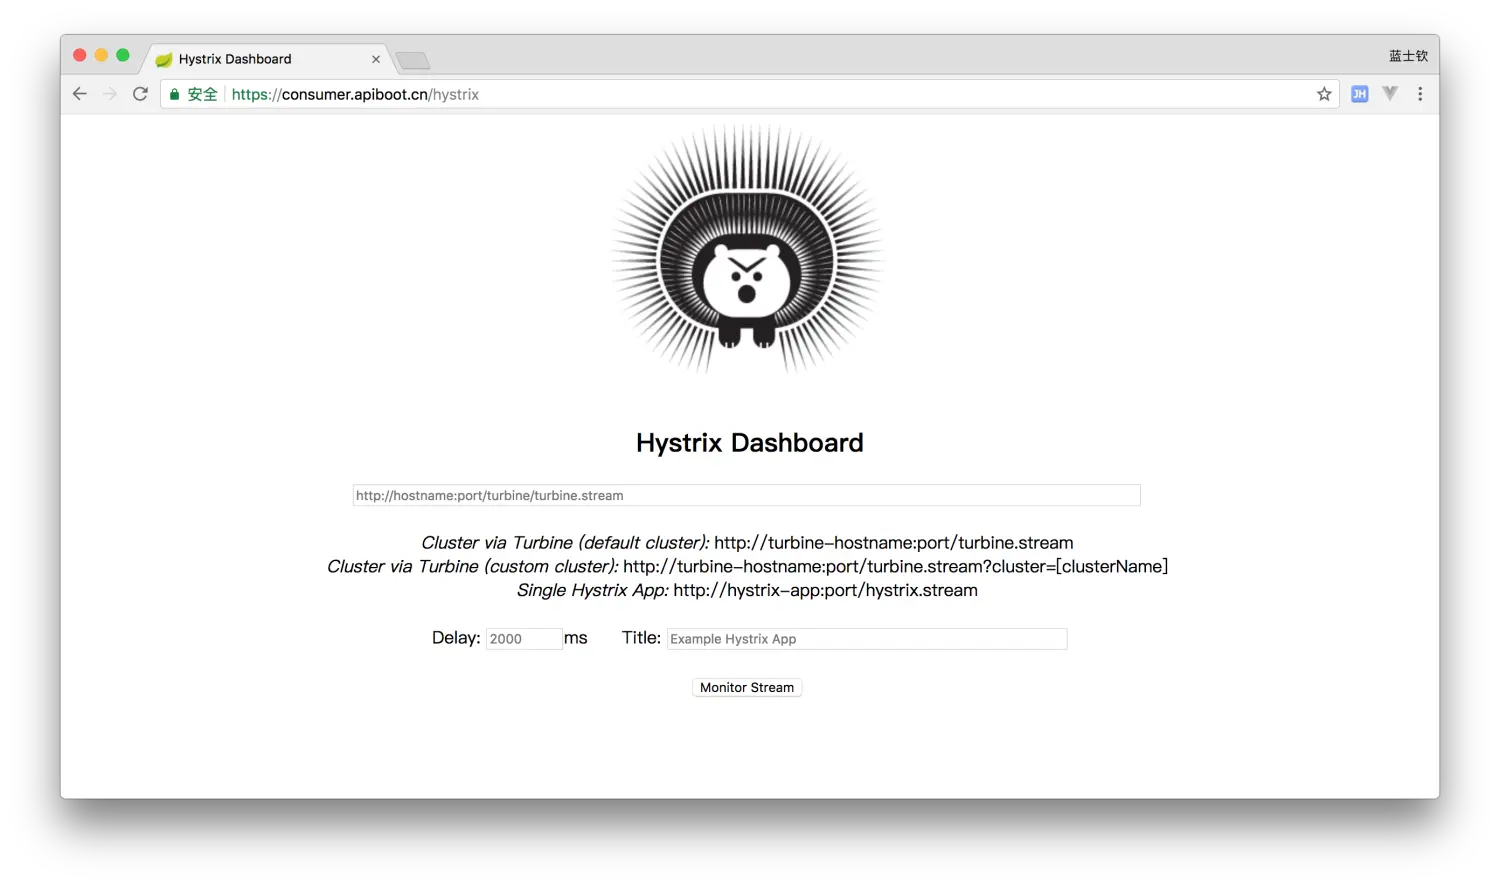Viewport: 1500px width, 885px height.
Task: Click the 'Delay:' label
Action: tap(456, 638)
